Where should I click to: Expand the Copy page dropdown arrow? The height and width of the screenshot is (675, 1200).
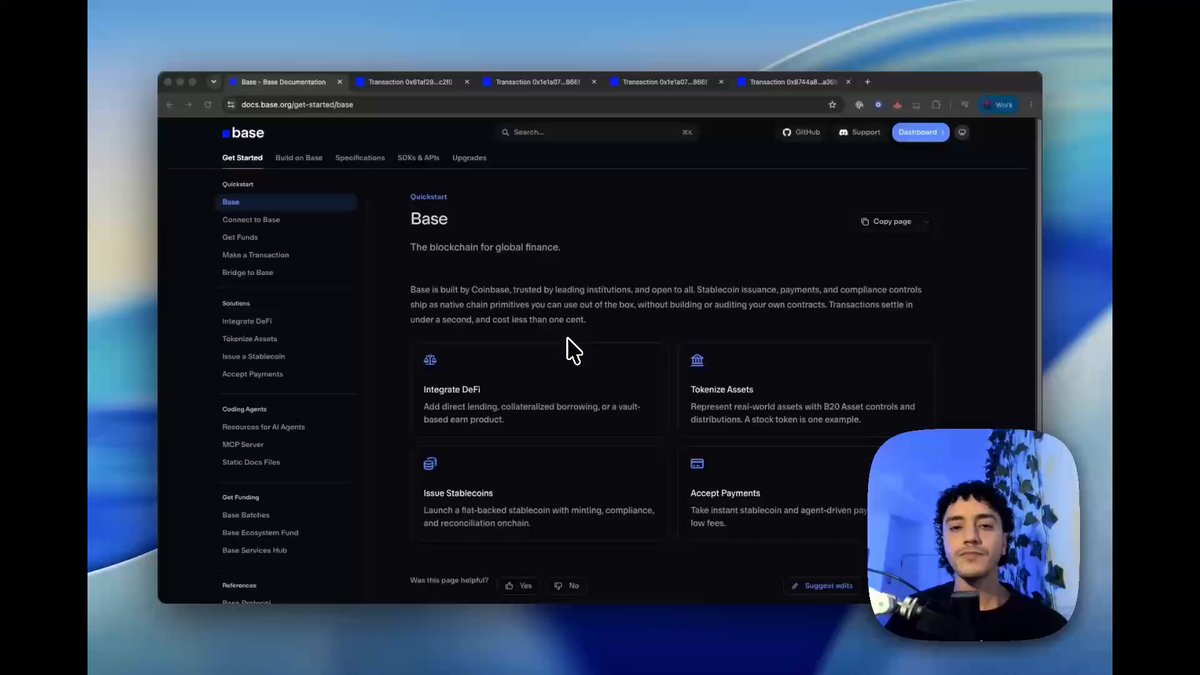point(926,221)
